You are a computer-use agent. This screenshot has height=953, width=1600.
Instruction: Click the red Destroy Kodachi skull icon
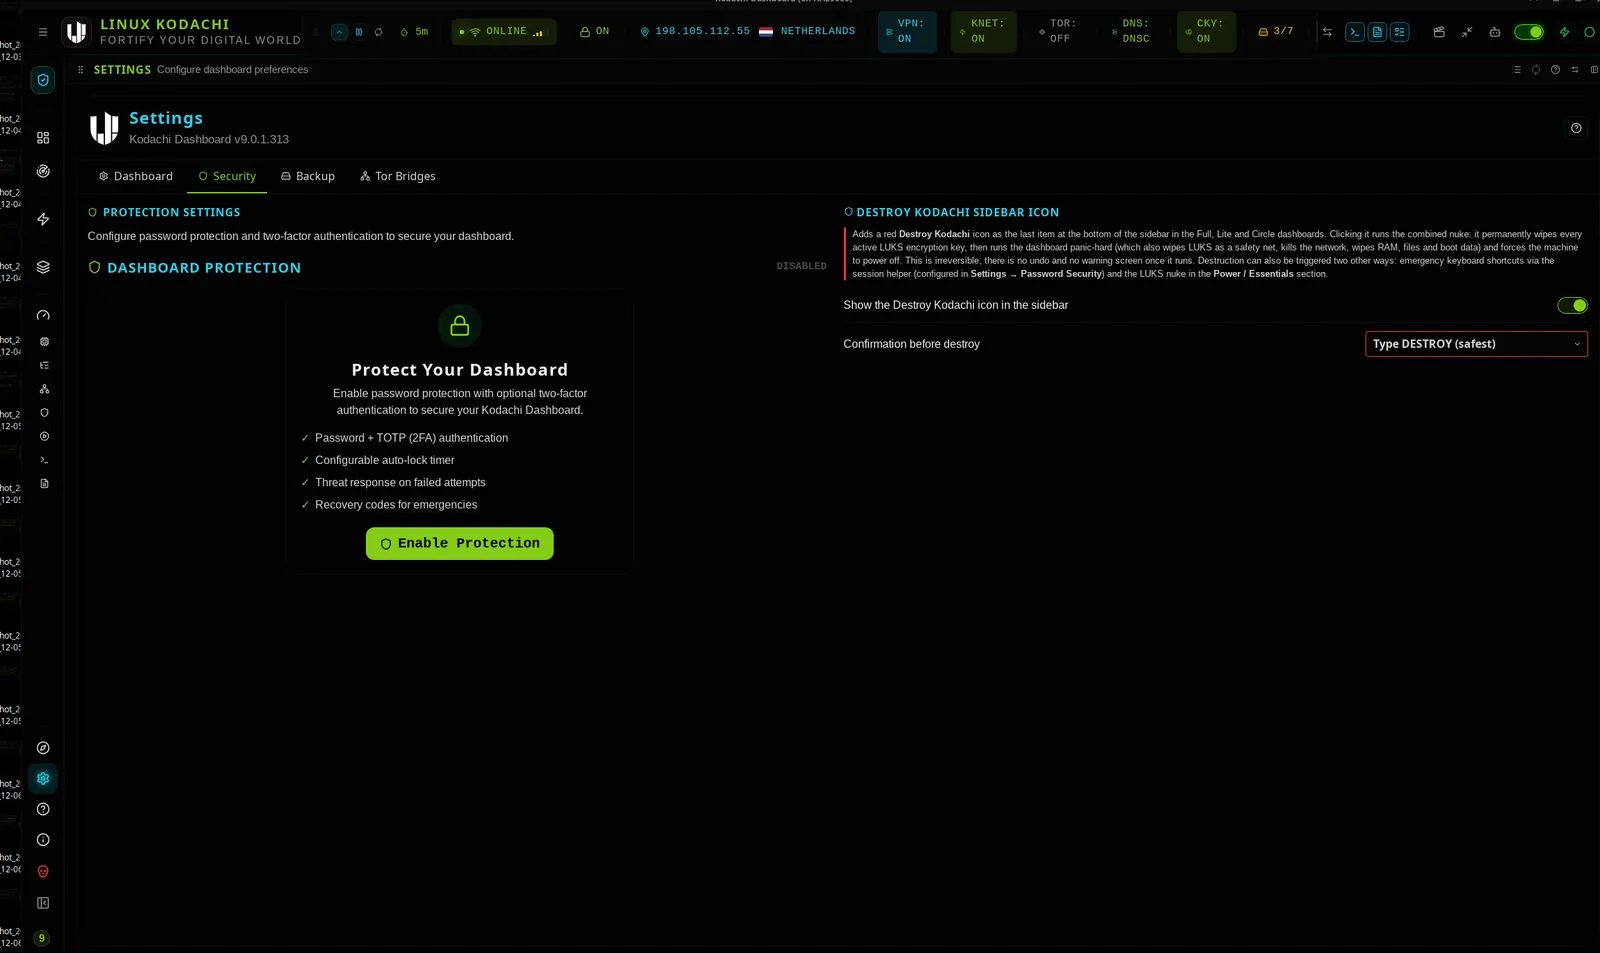pos(43,872)
